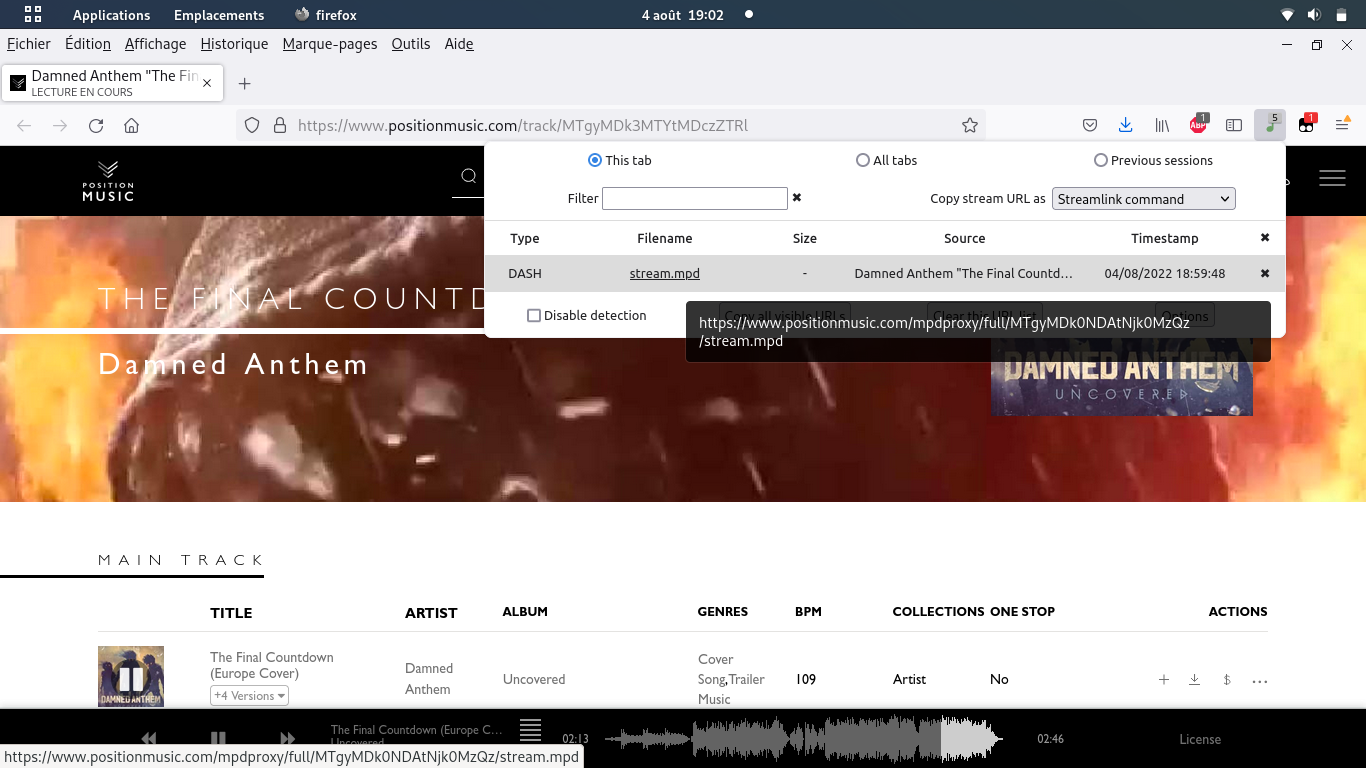Click the License button in player
Viewport: 1366px width, 768px height.
point(1200,739)
